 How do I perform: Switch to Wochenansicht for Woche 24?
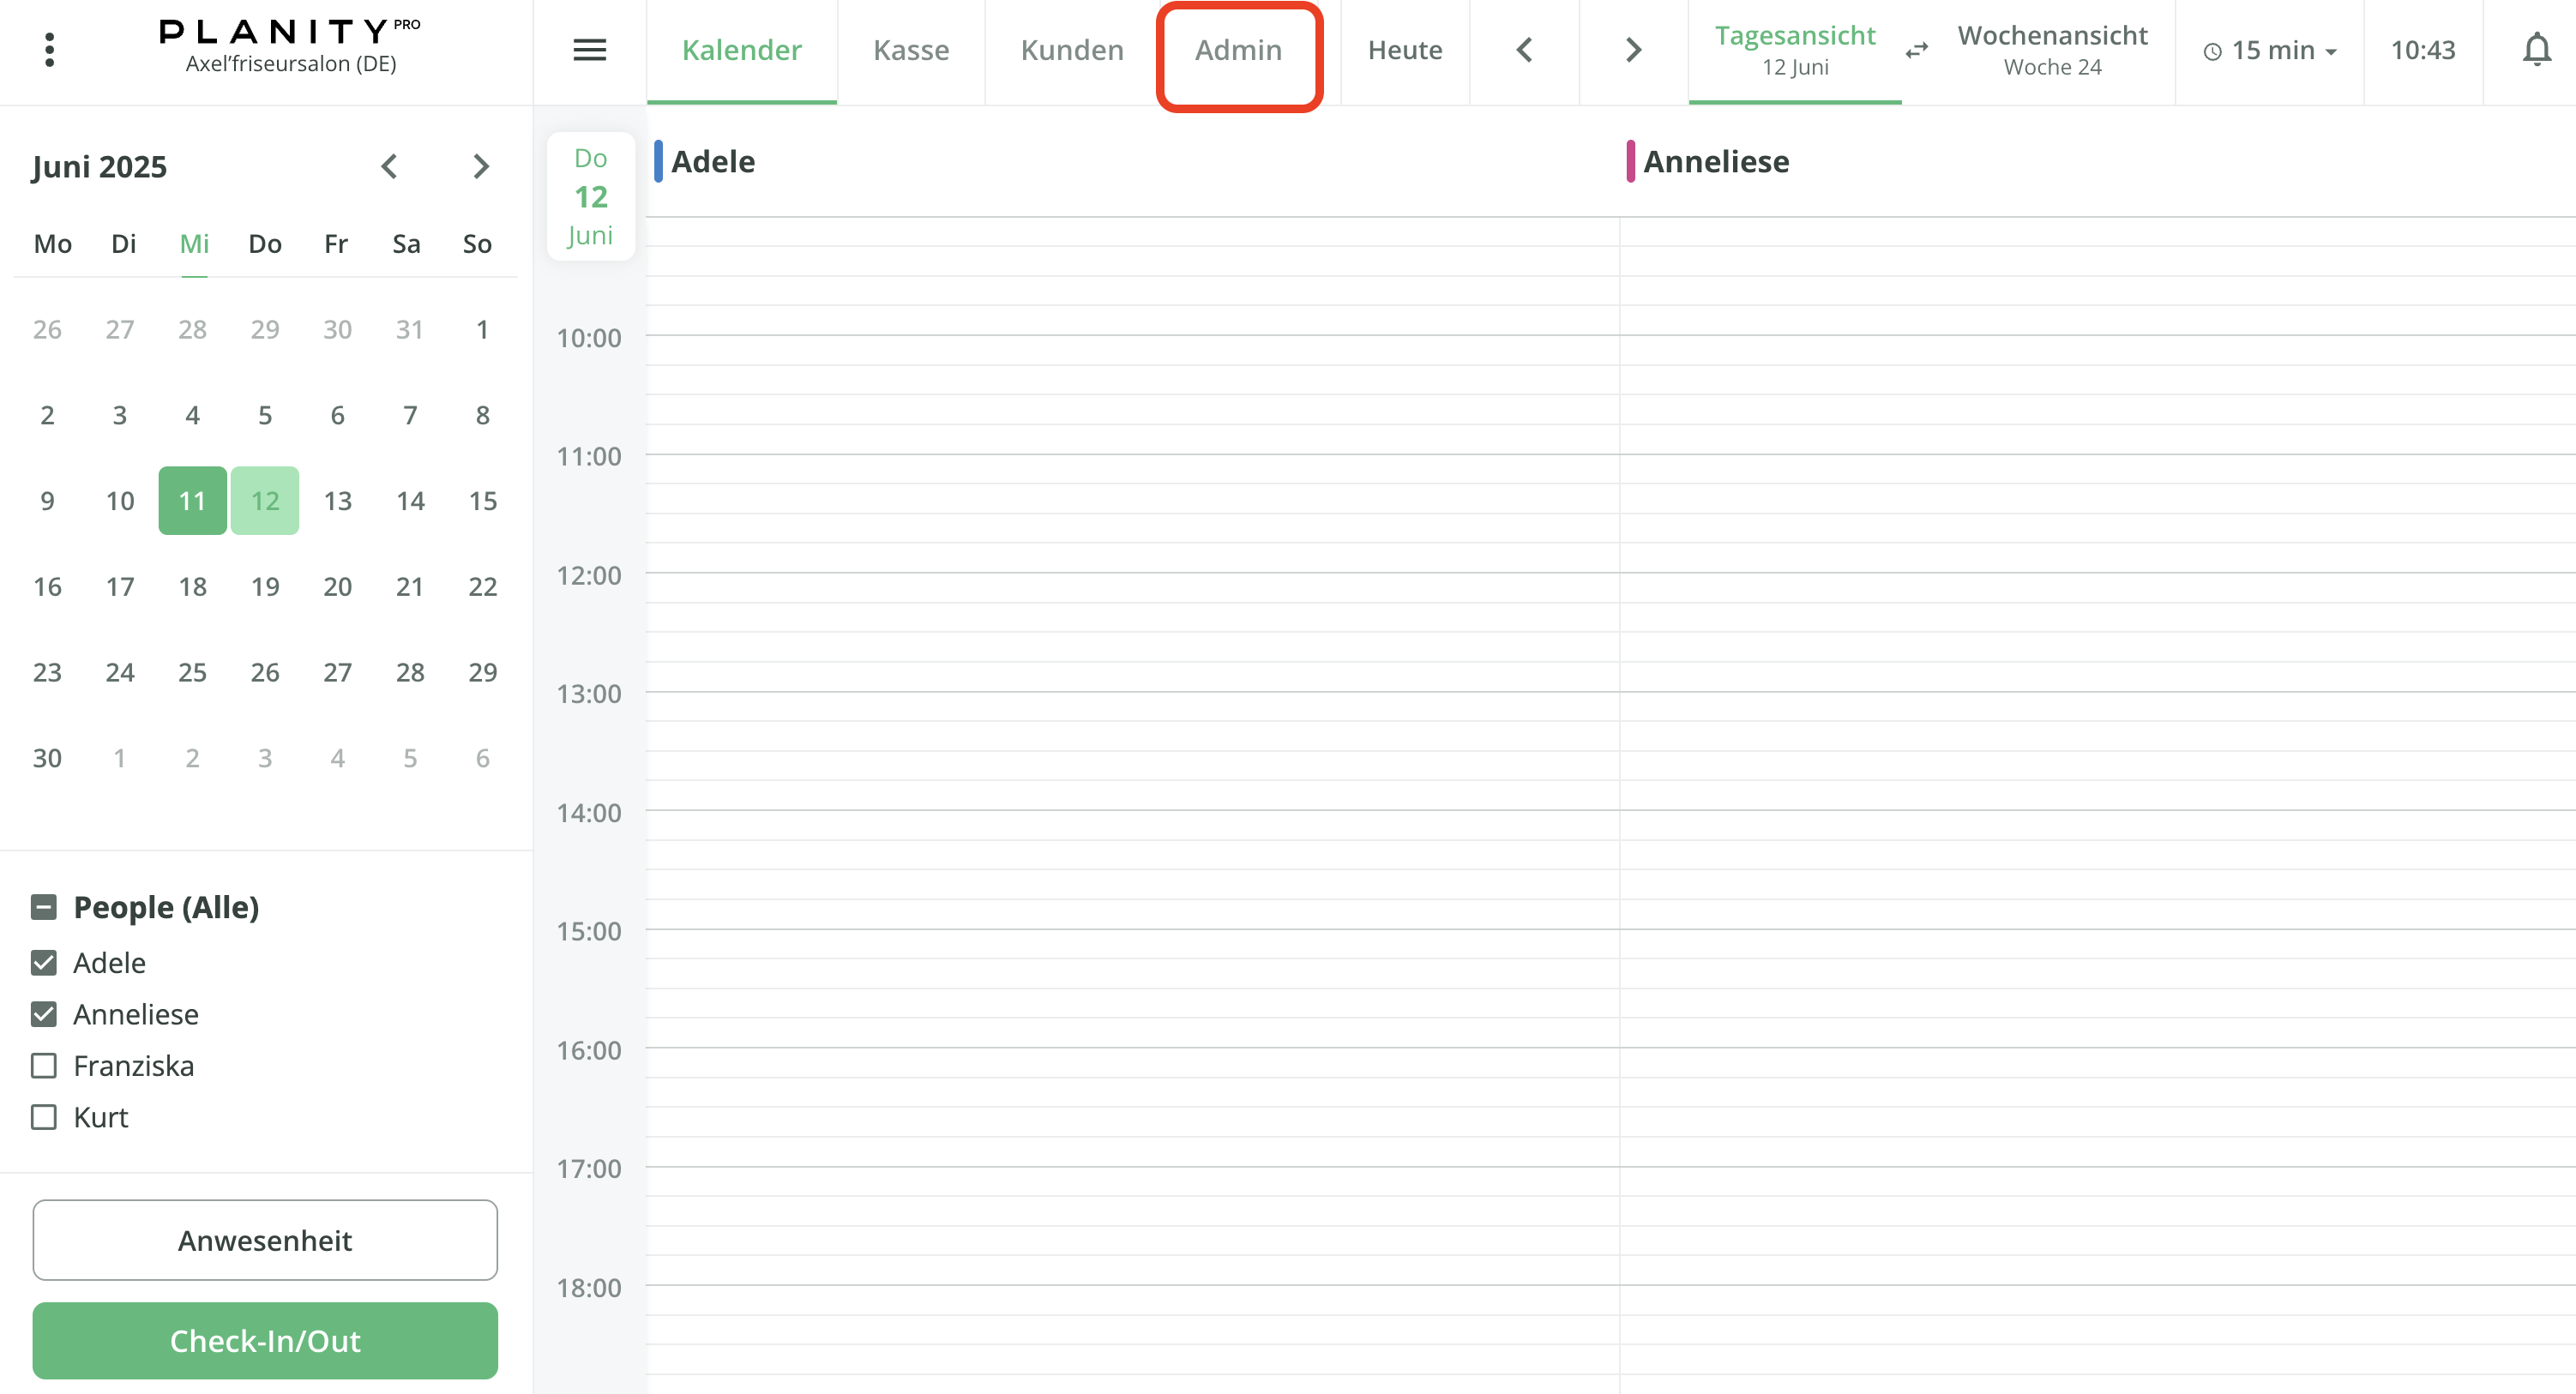pyautogui.click(x=2052, y=50)
